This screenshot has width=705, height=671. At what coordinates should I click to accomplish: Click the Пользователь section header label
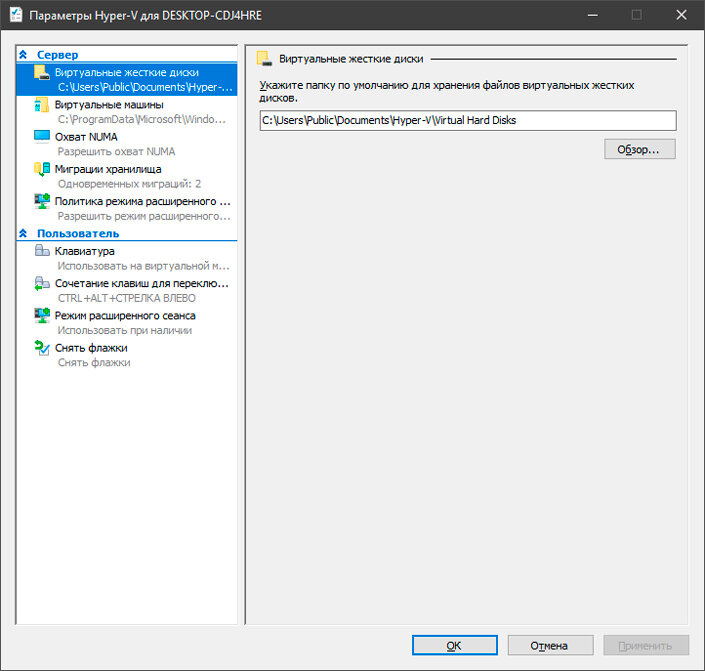[78, 233]
